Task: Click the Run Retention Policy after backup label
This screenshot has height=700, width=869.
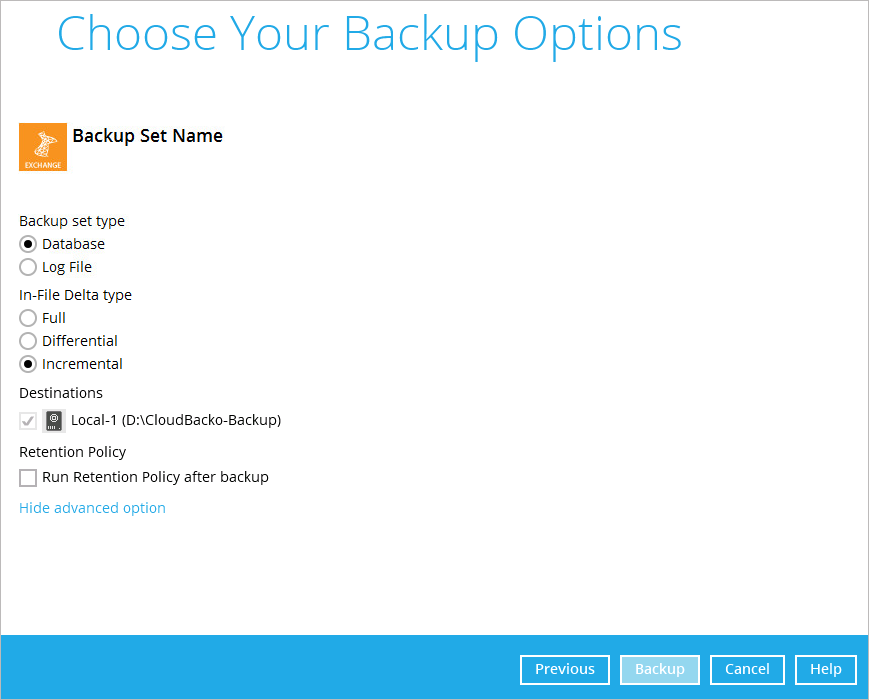Action: coord(155,477)
